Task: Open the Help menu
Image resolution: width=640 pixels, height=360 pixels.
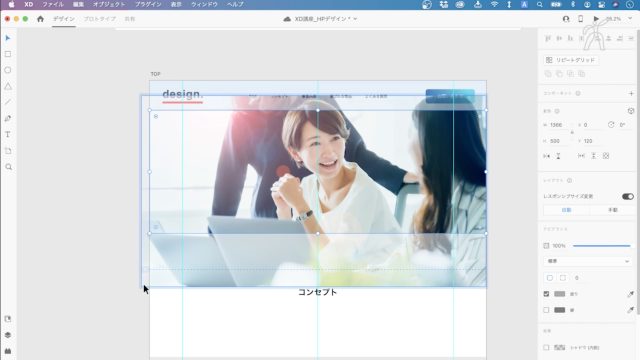Action: (x=236, y=4)
